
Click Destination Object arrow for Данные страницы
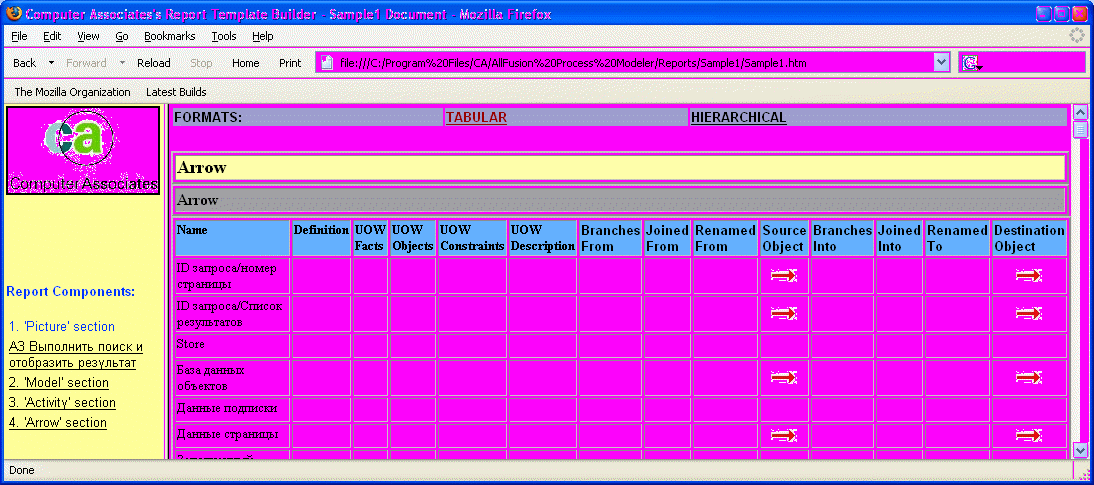point(1029,435)
